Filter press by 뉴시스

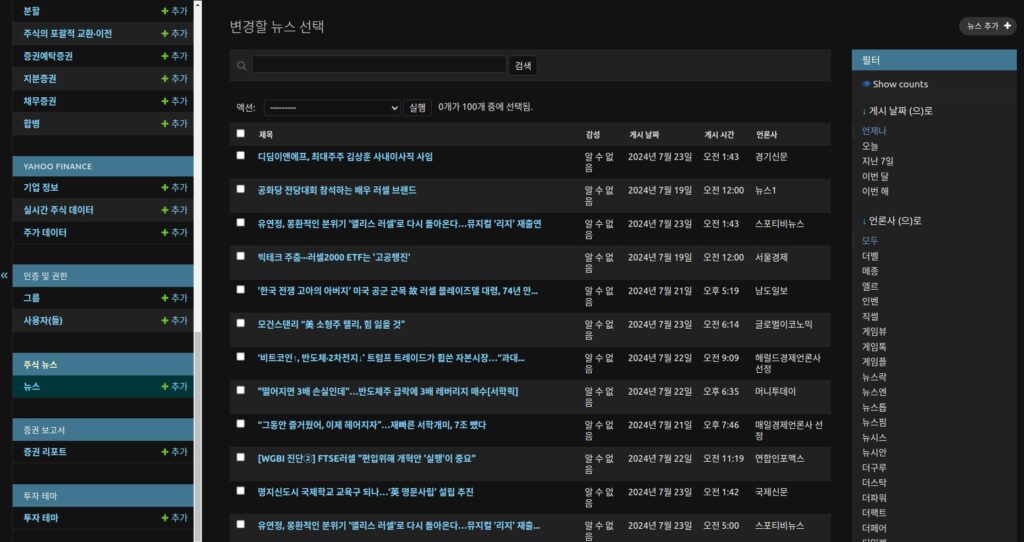874,438
